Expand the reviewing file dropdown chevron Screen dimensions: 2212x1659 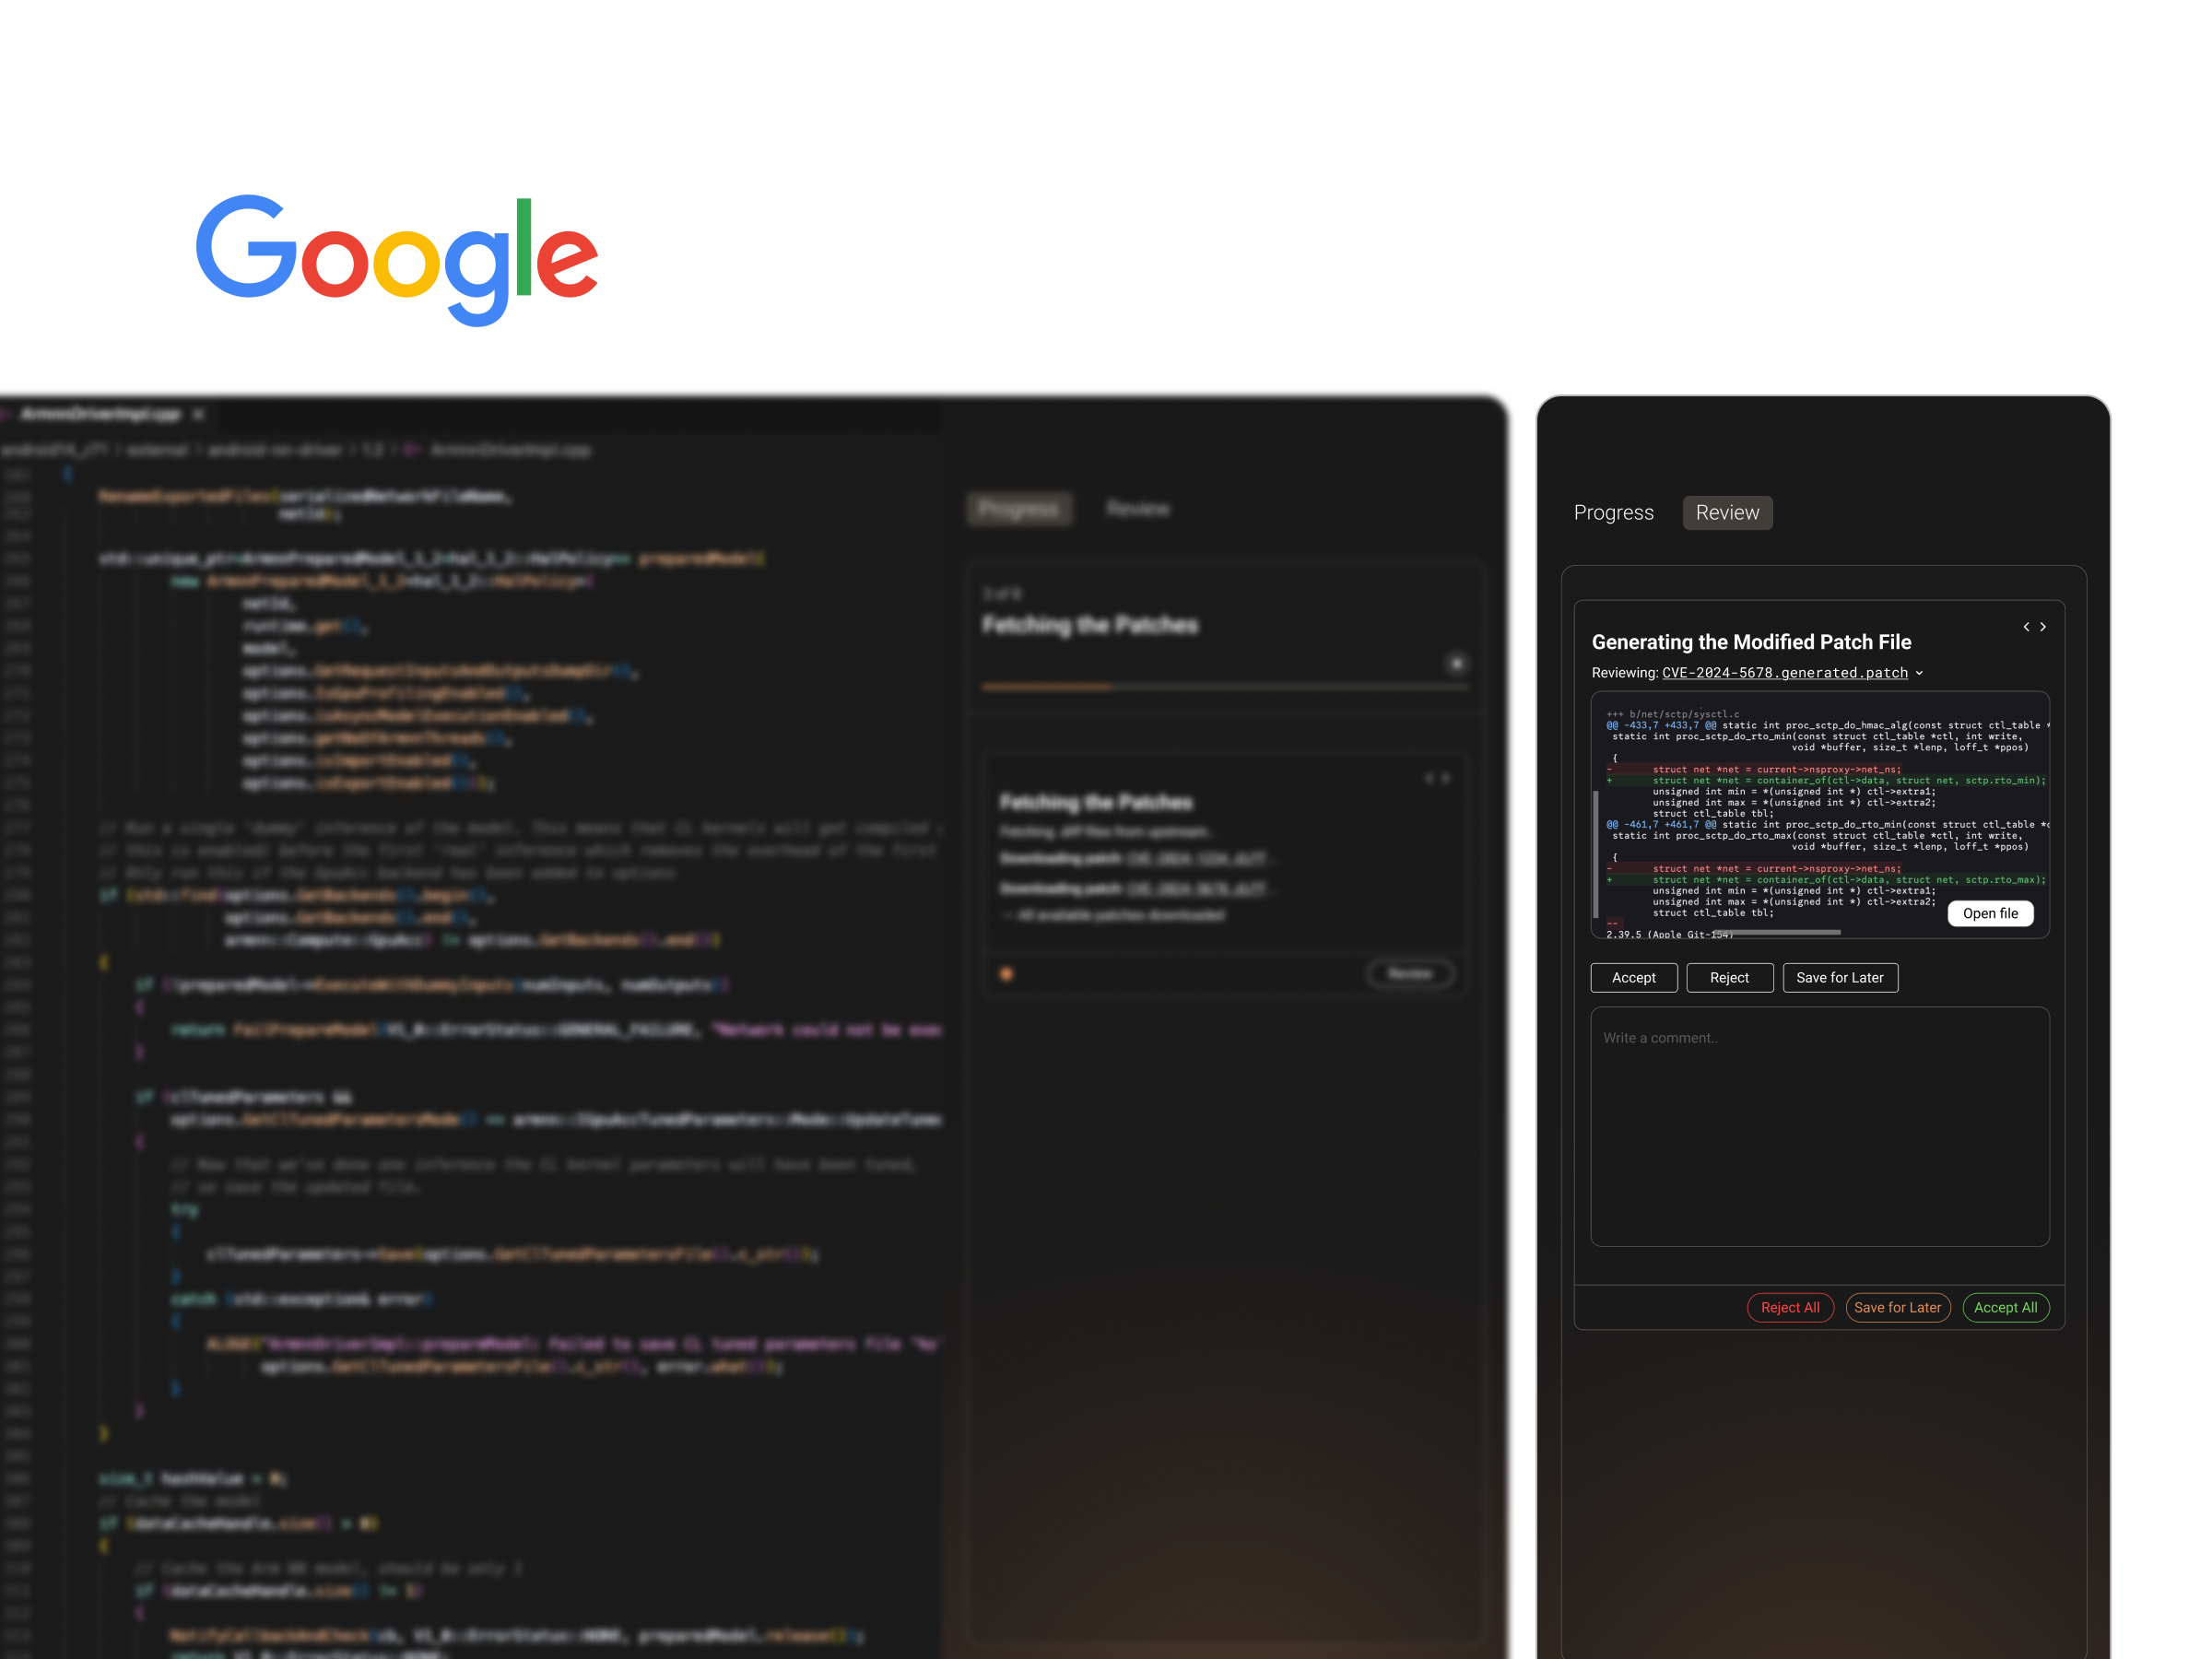point(1919,673)
